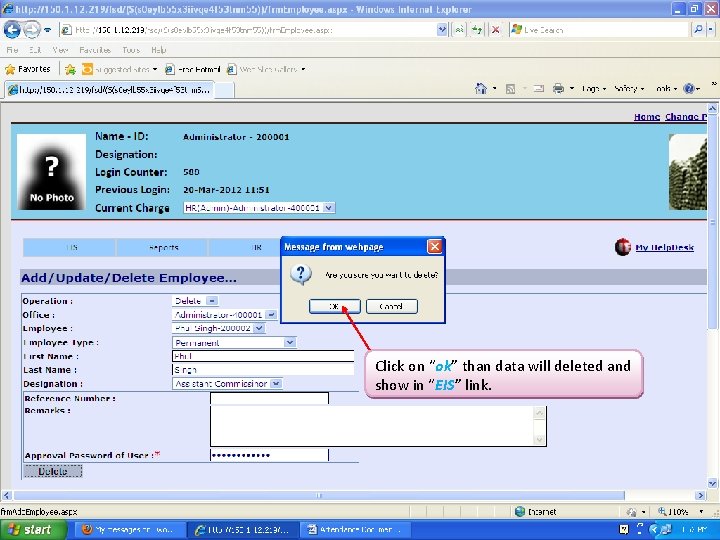
Task: Open the zoom level dropdown in status bar
Action: pyautogui.click(x=701, y=512)
